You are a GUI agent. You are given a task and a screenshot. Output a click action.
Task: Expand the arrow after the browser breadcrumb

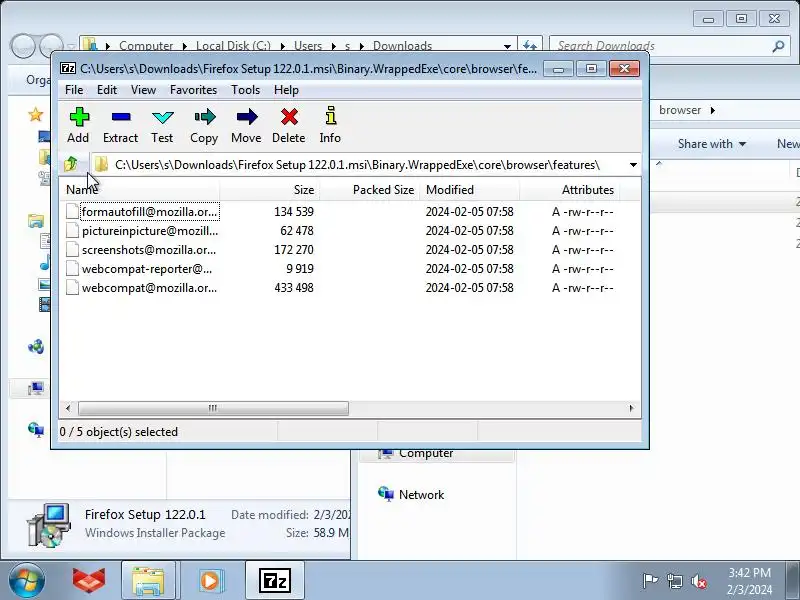tap(713, 110)
